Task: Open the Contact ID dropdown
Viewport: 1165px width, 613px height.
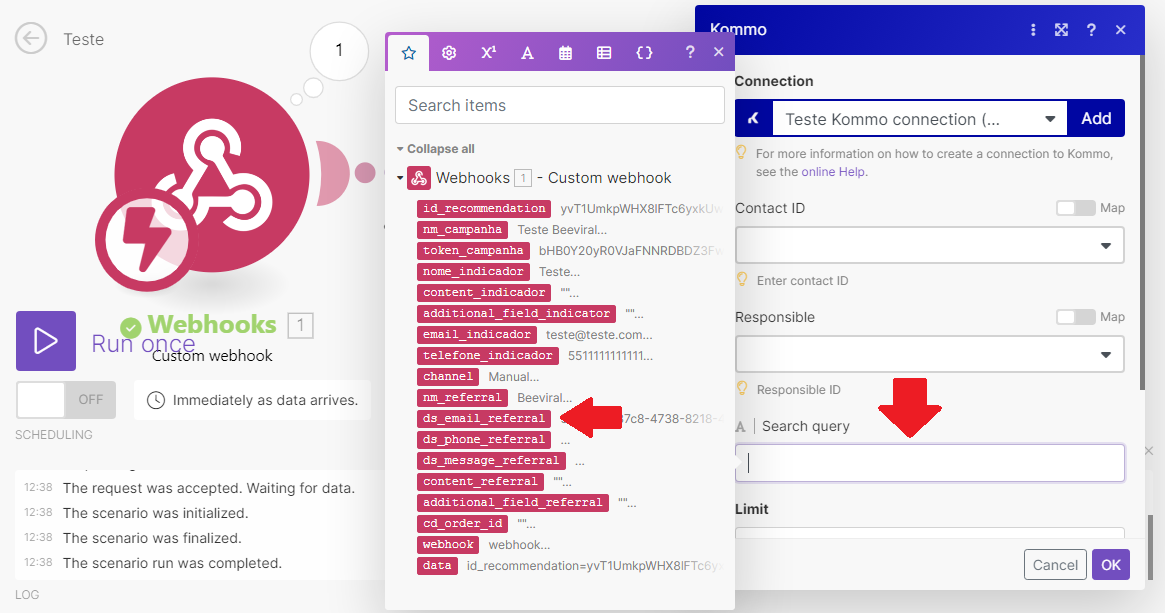Action: pos(929,245)
